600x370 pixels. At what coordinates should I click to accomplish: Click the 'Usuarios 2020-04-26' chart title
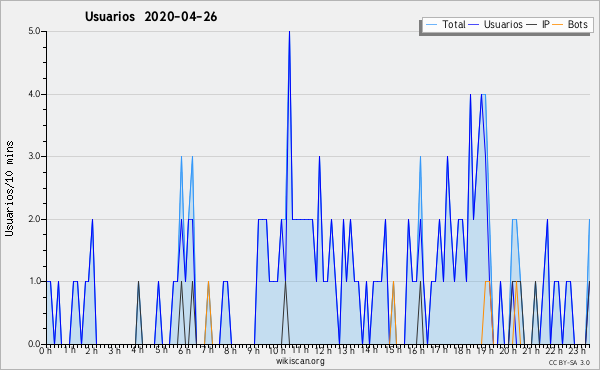pos(151,17)
